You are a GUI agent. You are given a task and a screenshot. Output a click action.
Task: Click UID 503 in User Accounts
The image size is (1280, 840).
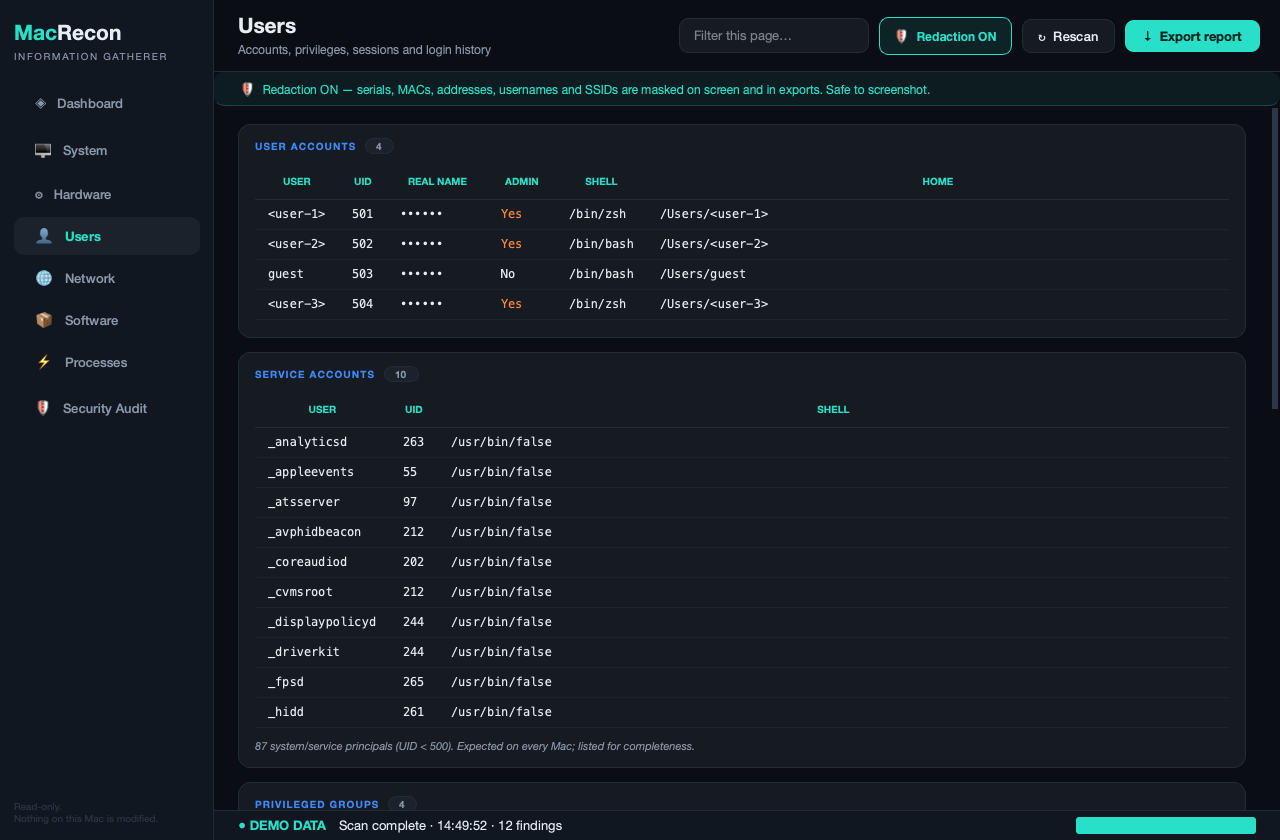coord(362,274)
